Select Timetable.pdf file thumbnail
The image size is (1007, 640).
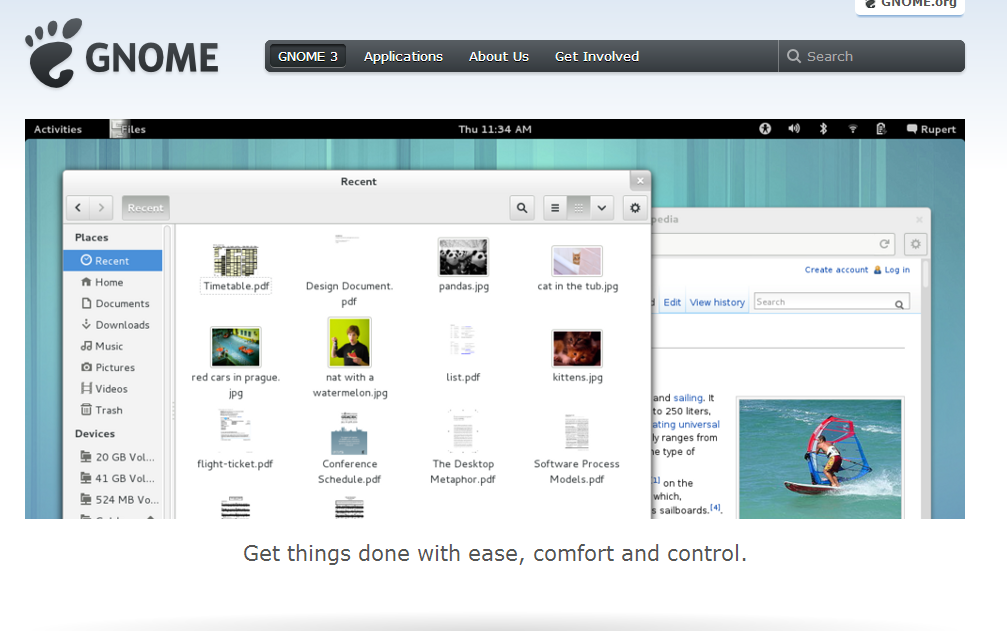coord(236,260)
